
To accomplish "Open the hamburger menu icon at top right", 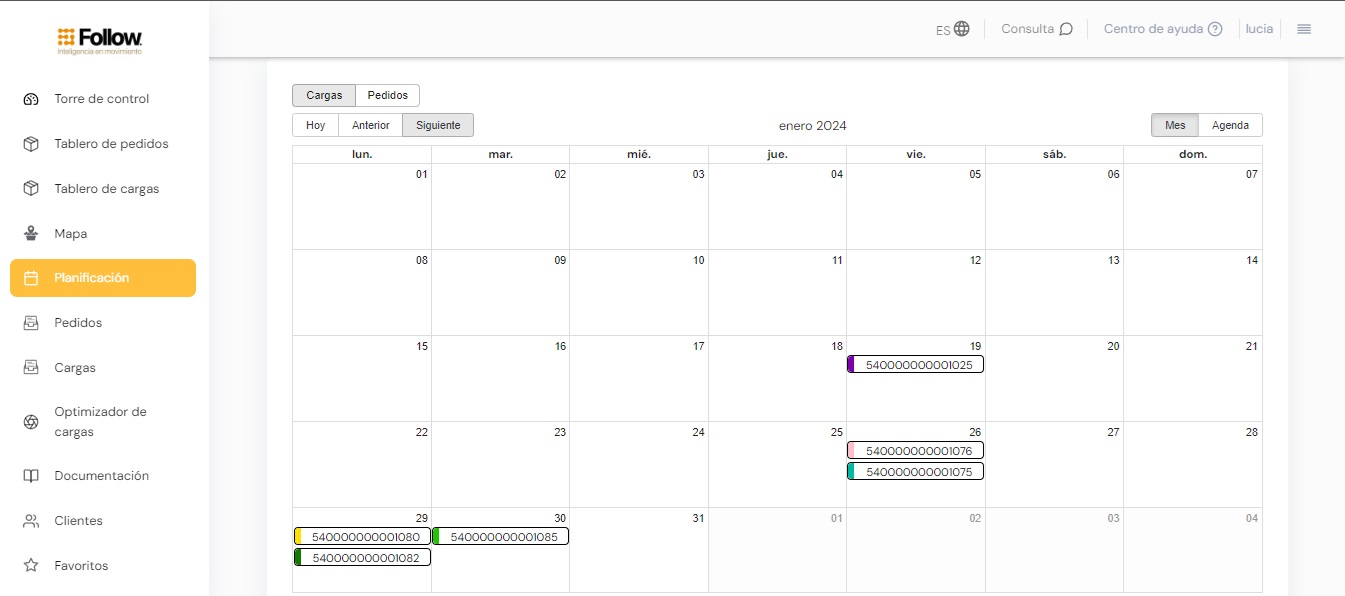I will coord(1303,29).
